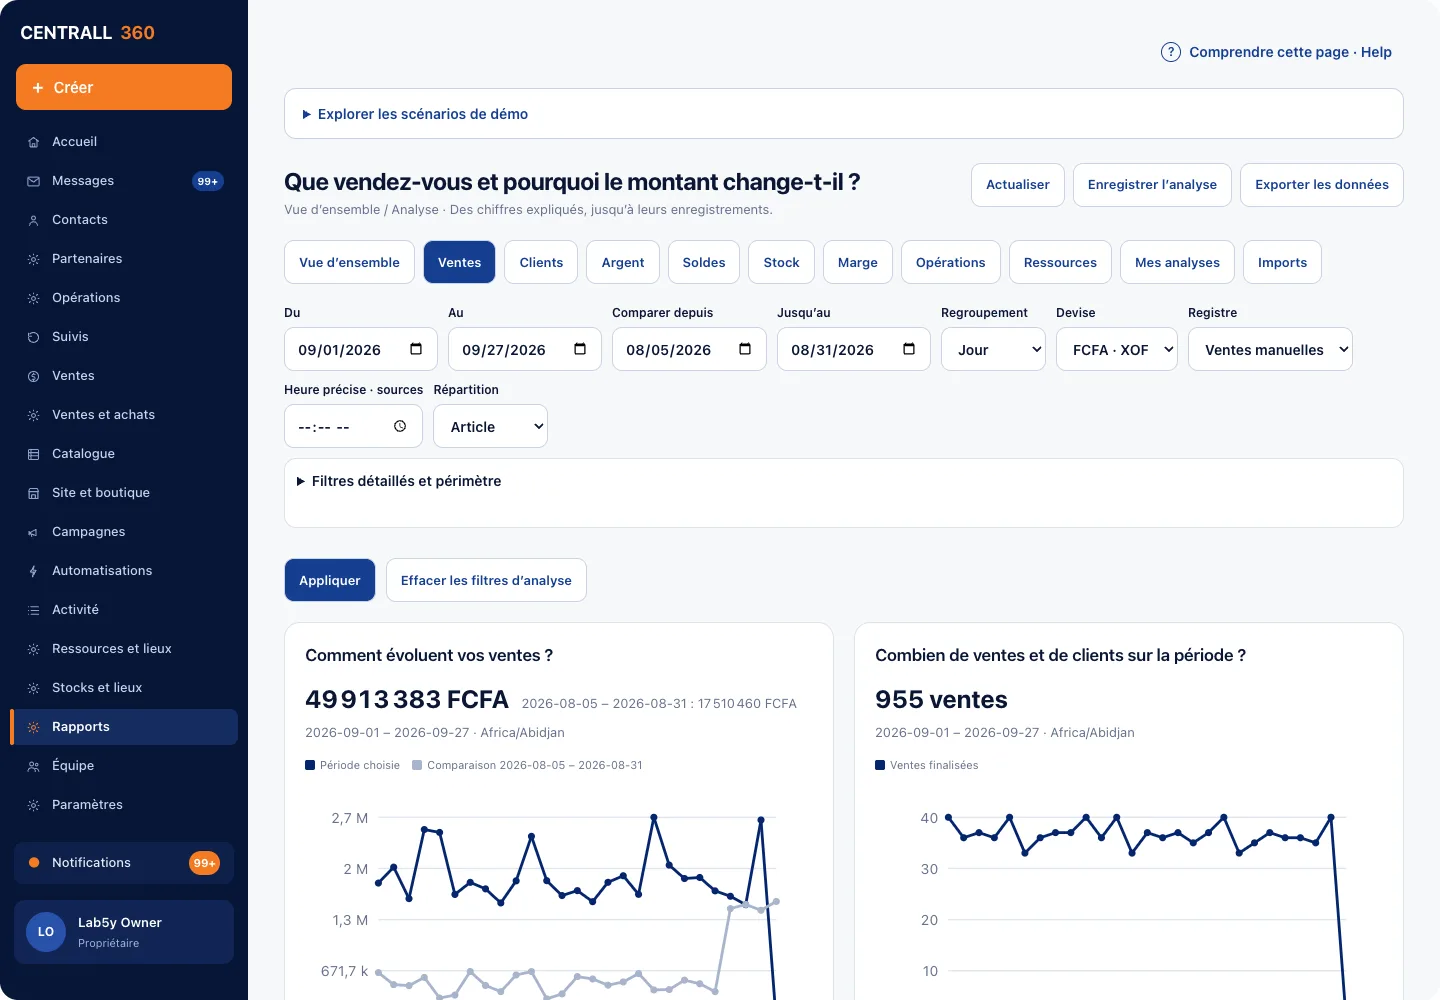The height and width of the screenshot is (1000, 1440).
Task: Click the help question mark icon
Action: click(1170, 52)
